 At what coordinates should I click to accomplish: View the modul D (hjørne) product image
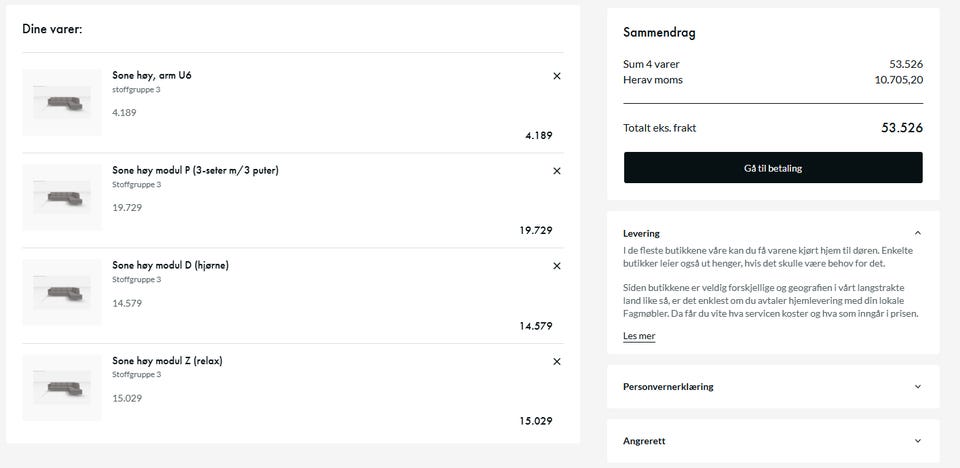click(62, 292)
